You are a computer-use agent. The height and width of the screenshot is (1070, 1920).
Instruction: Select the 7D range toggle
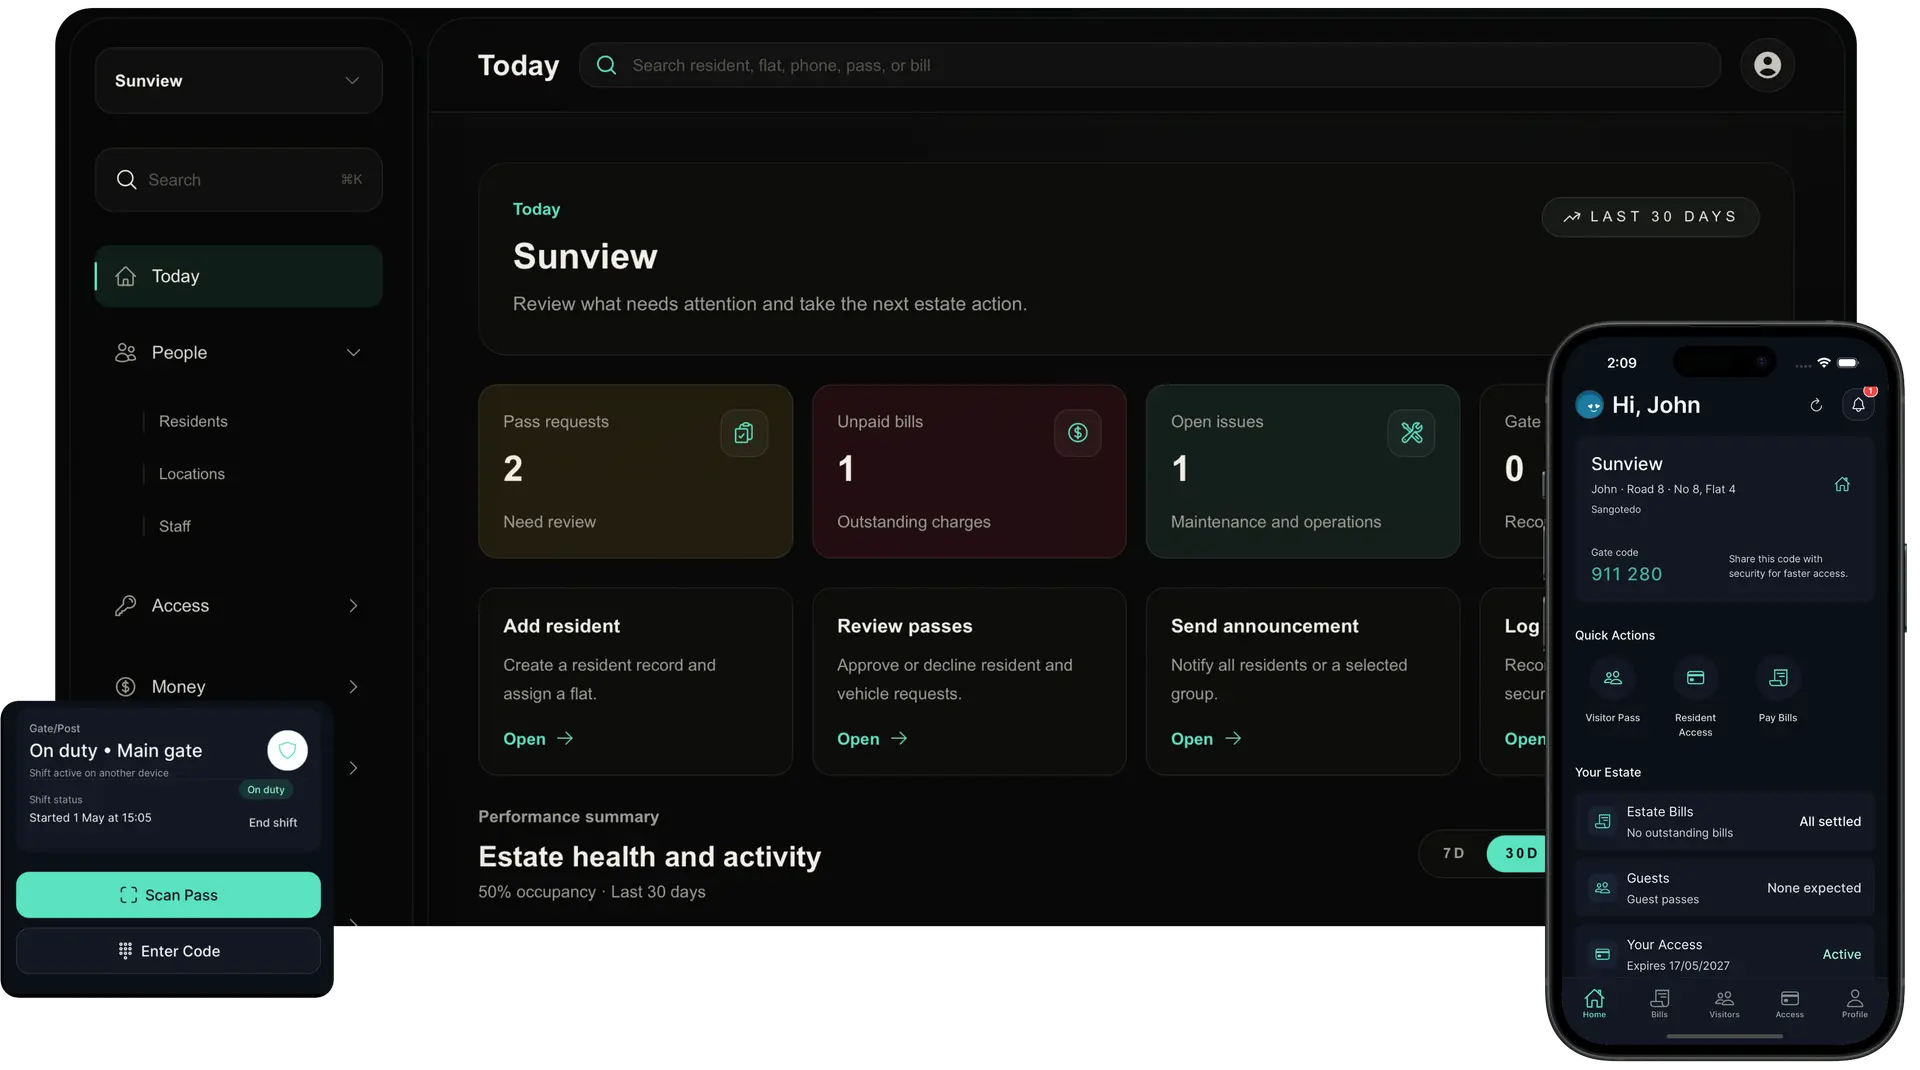1454,853
